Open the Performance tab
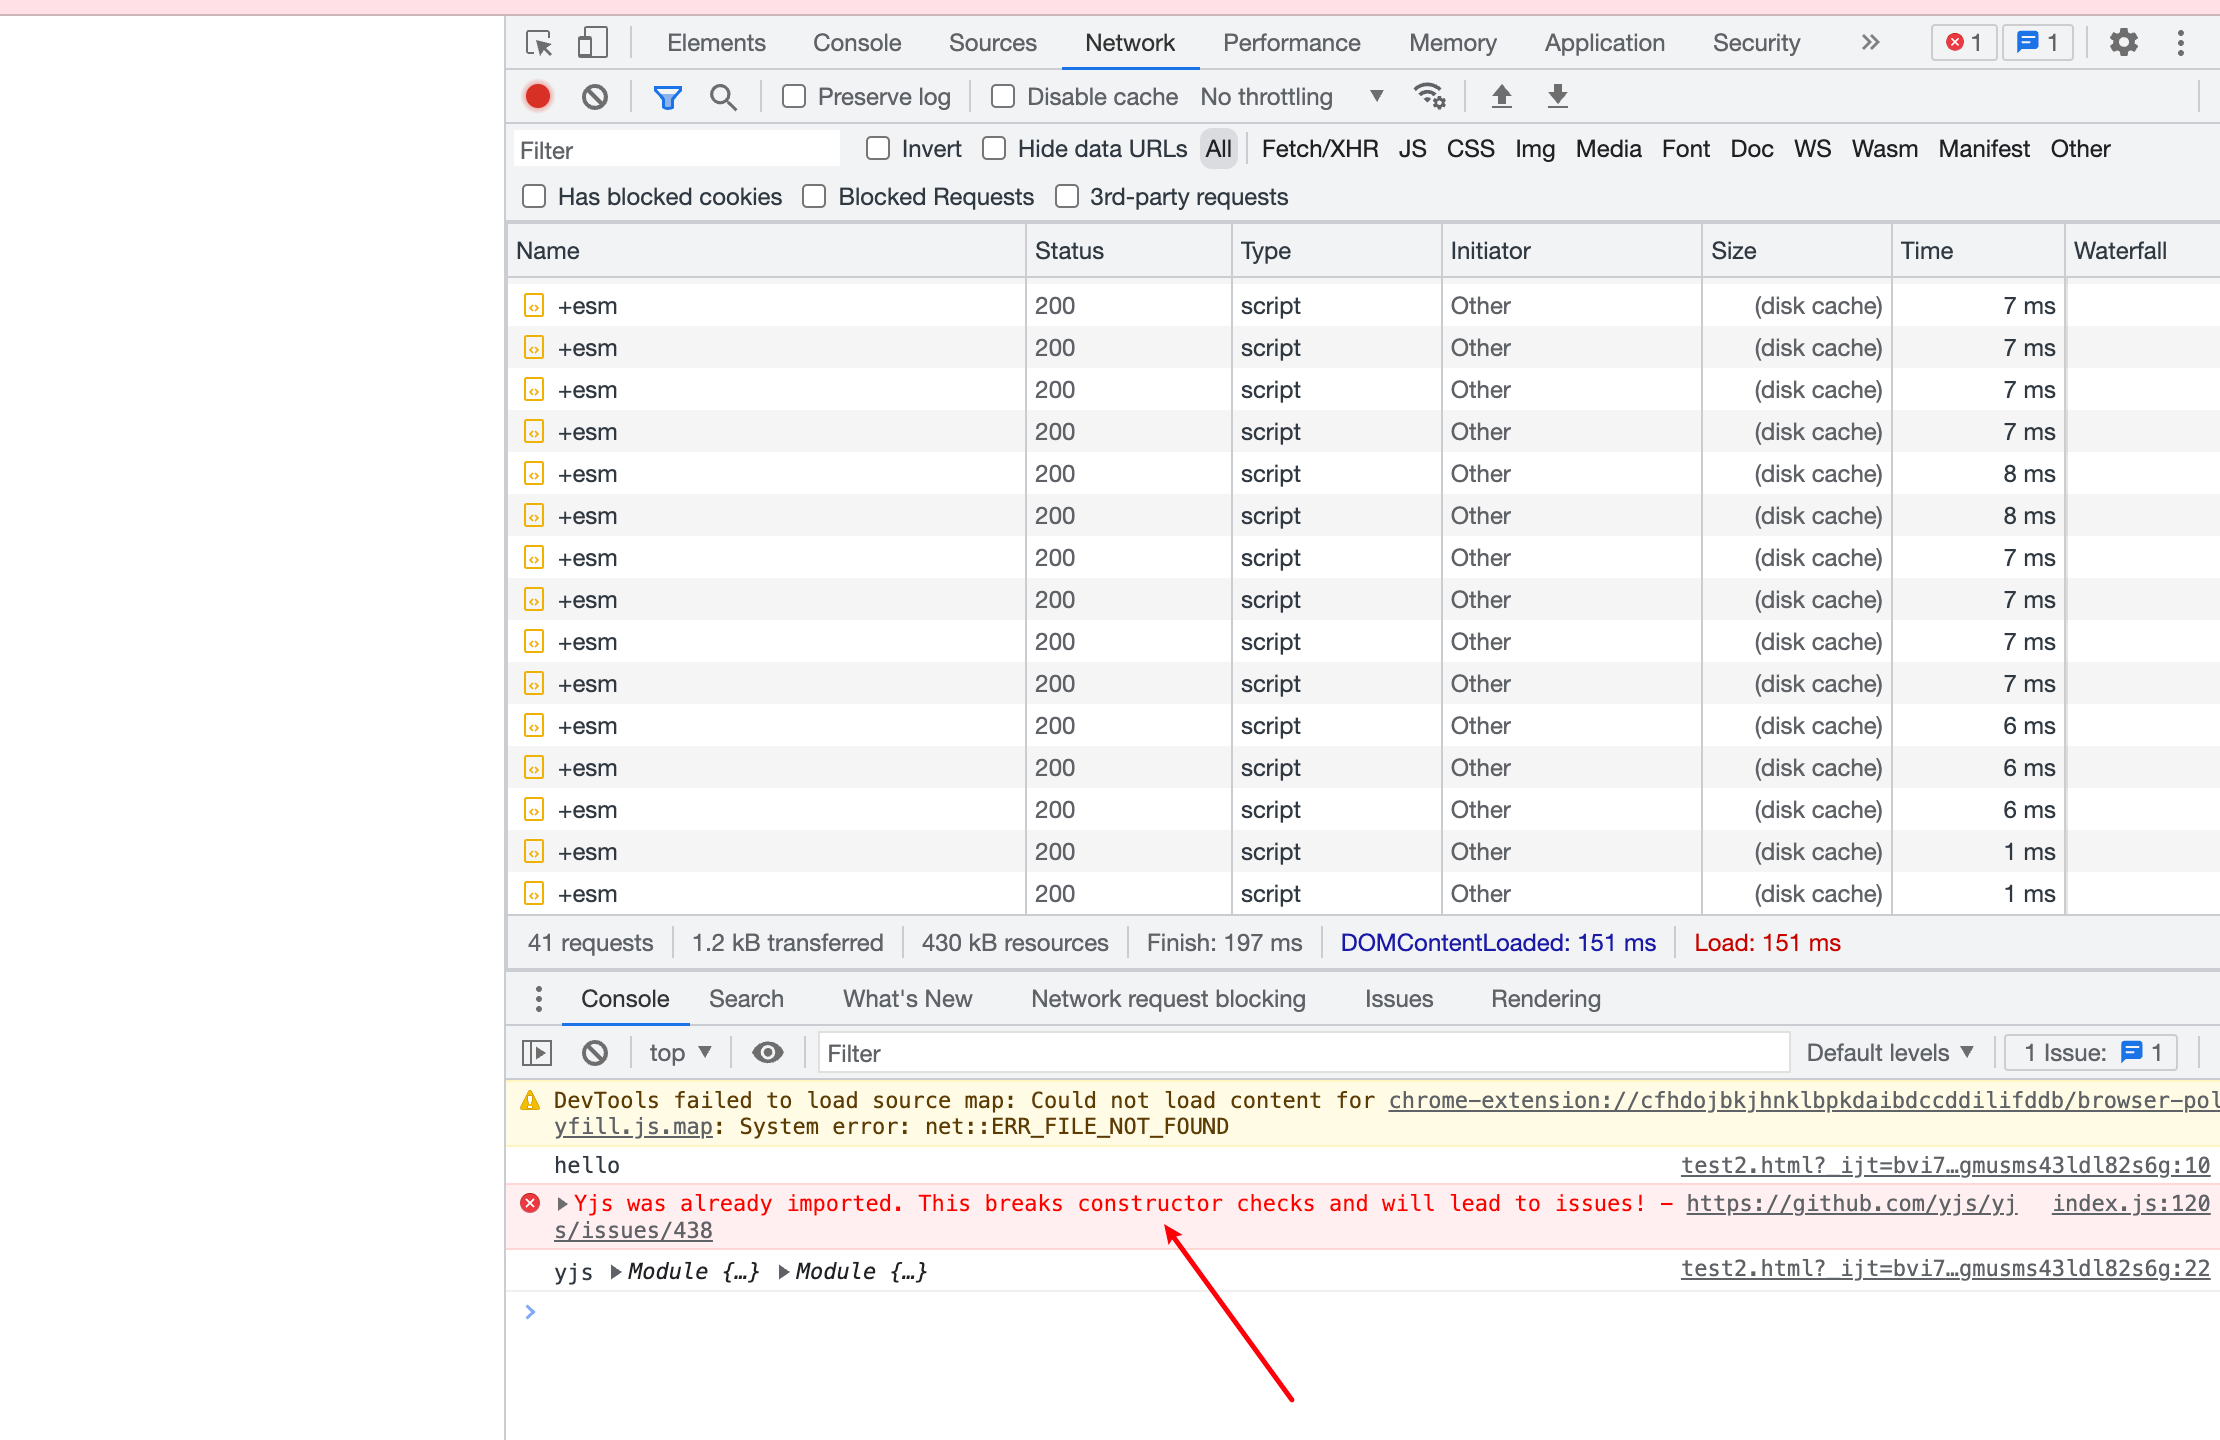 tap(1291, 43)
